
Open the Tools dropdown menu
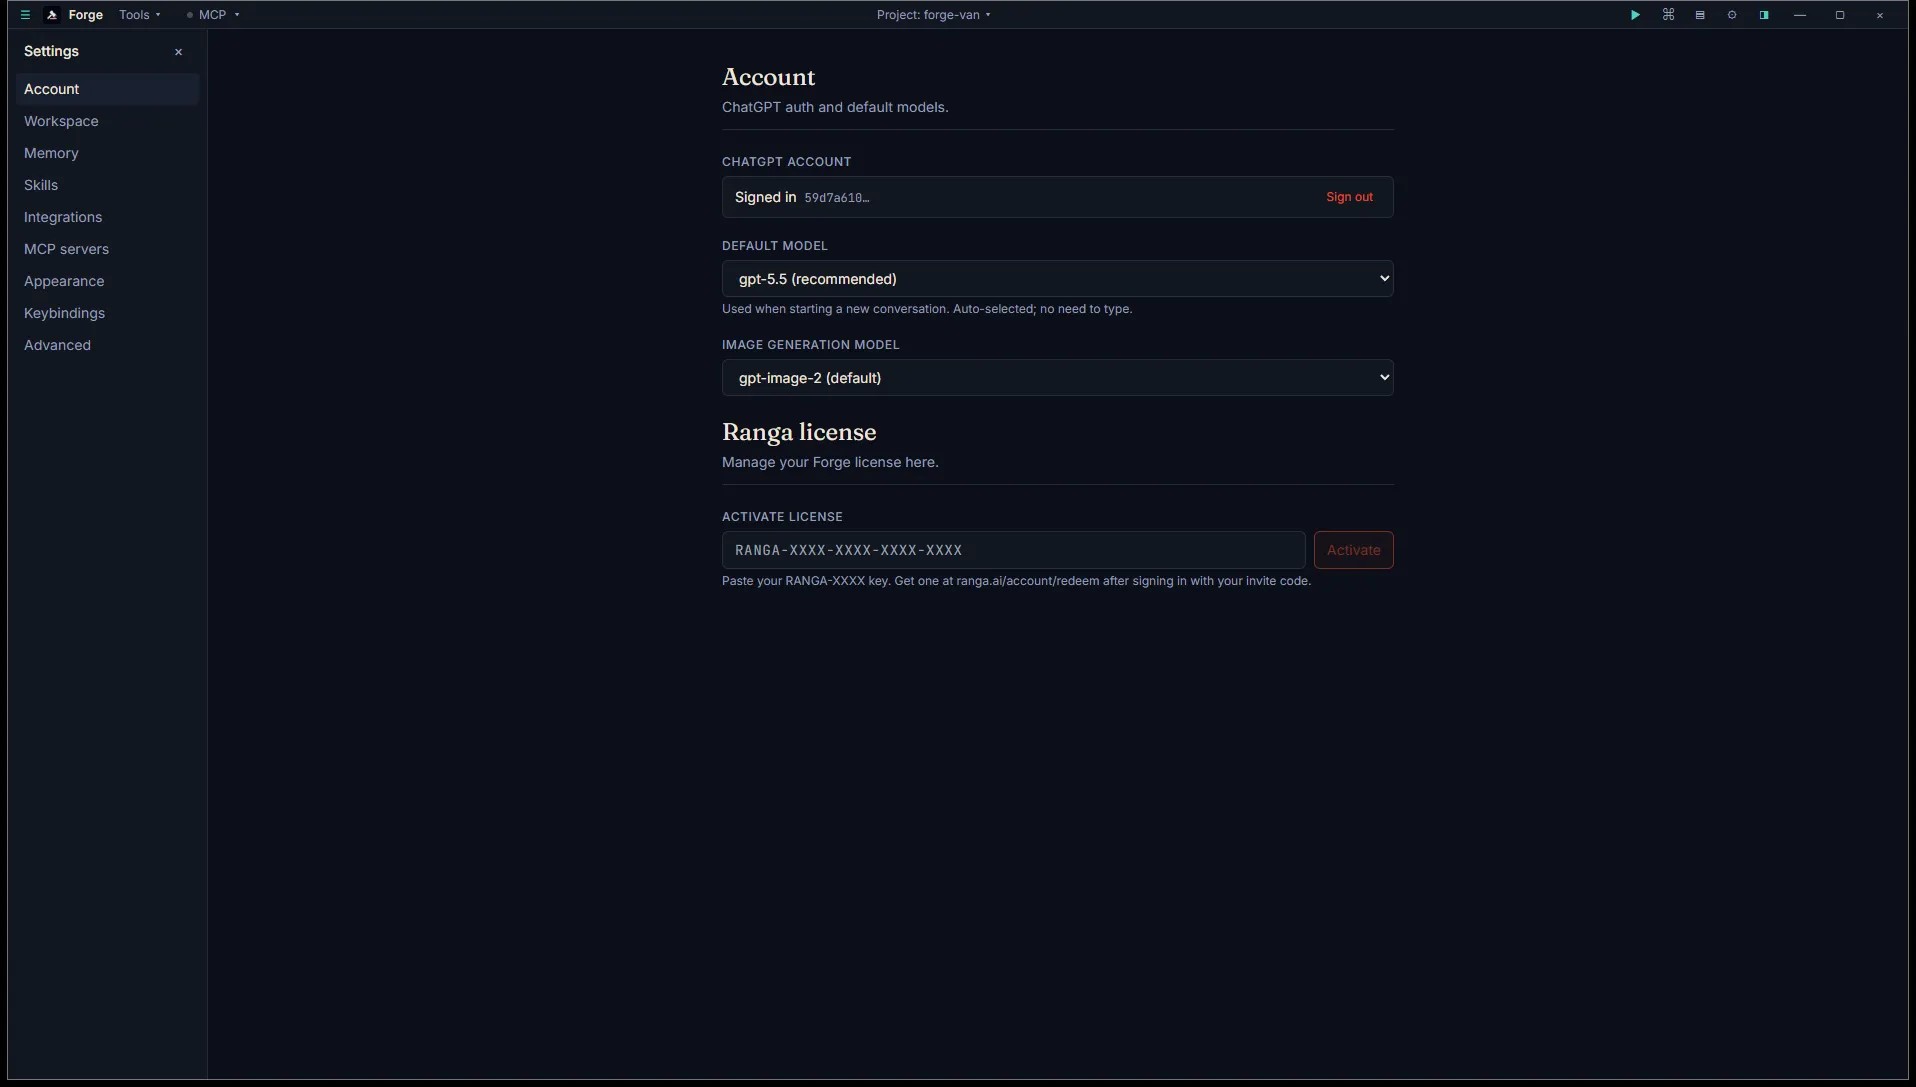(140, 15)
